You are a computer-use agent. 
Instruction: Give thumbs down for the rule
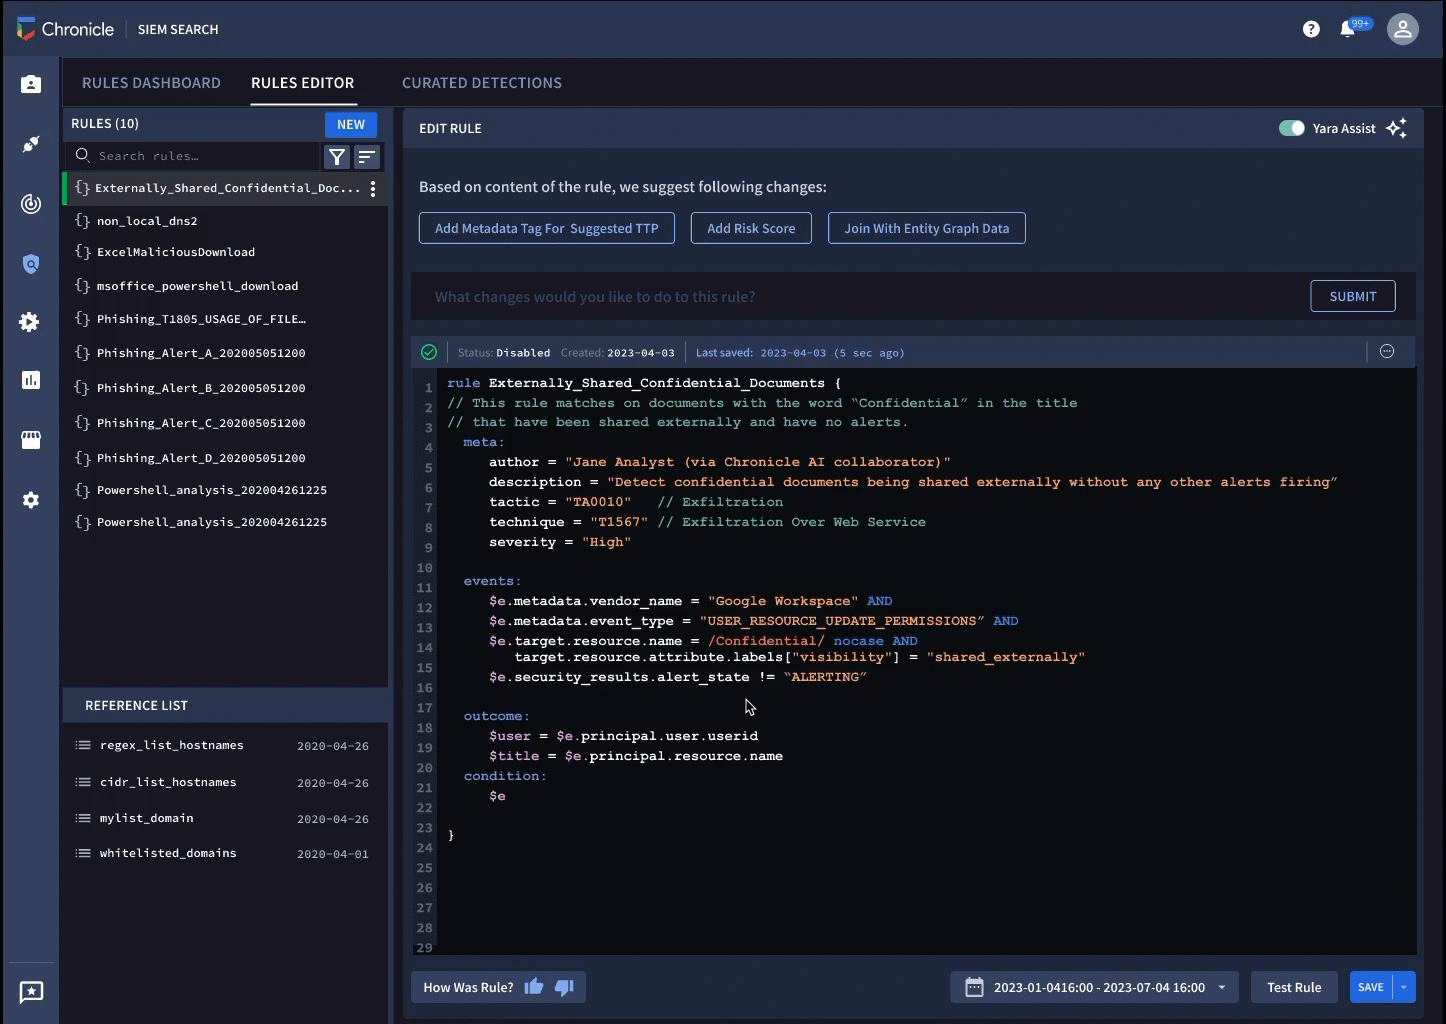tap(564, 987)
